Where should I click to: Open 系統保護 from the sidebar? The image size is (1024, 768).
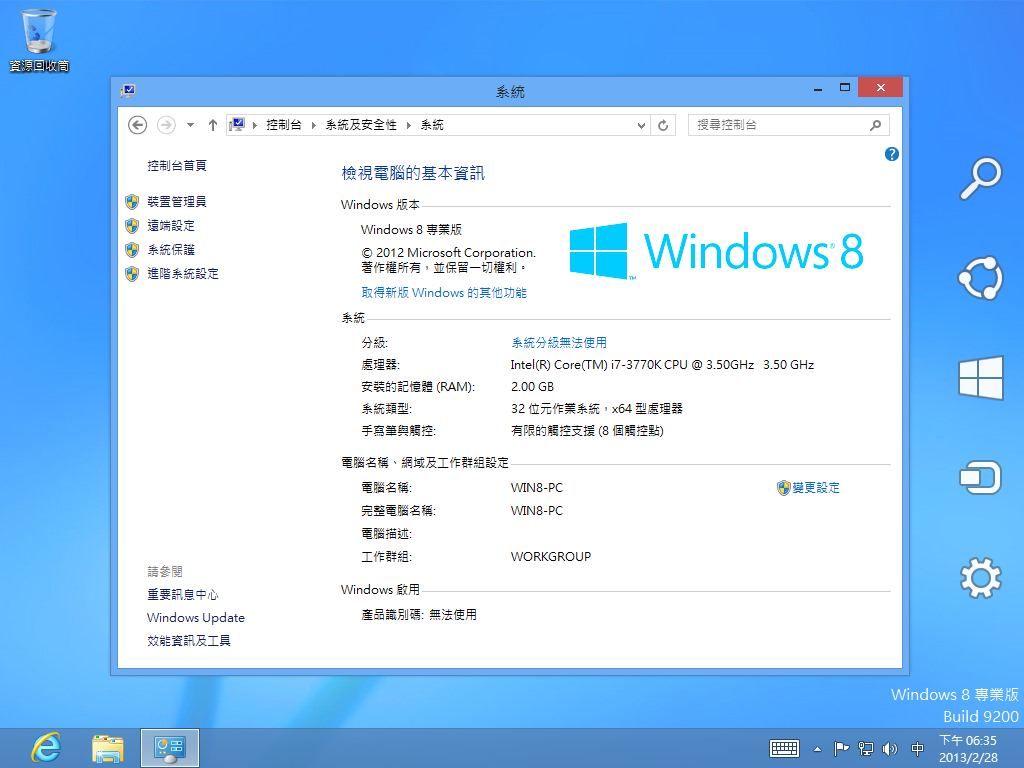(171, 250)
